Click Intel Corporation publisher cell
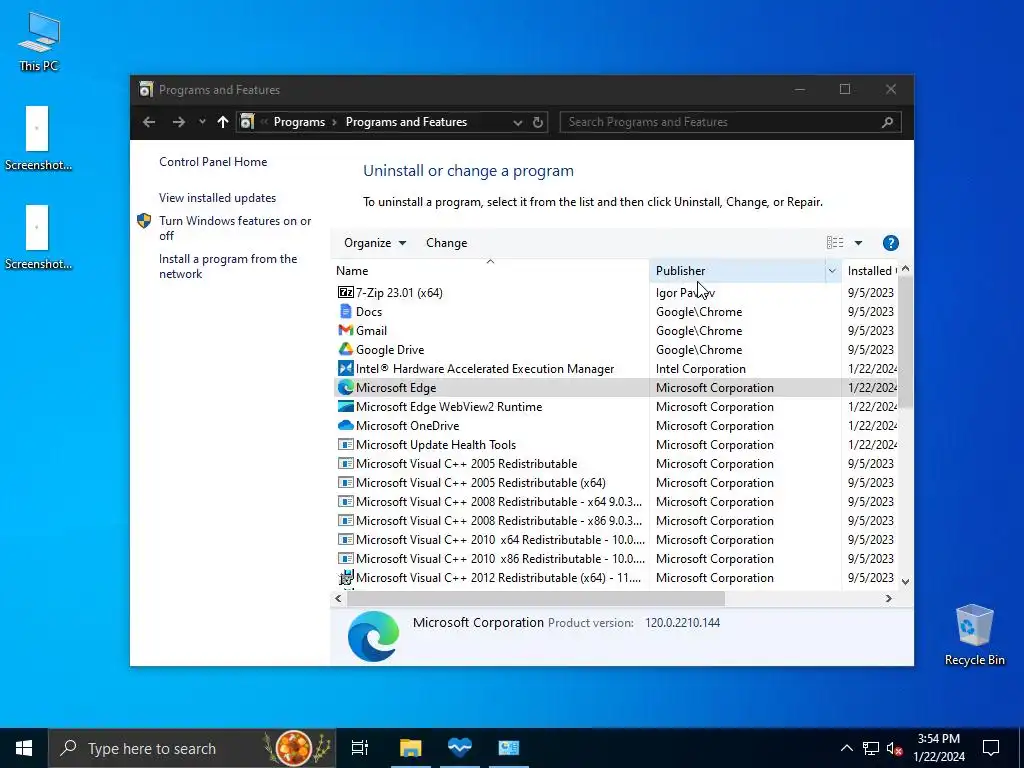The image size is (1024, 768). (x=701, y=368)
